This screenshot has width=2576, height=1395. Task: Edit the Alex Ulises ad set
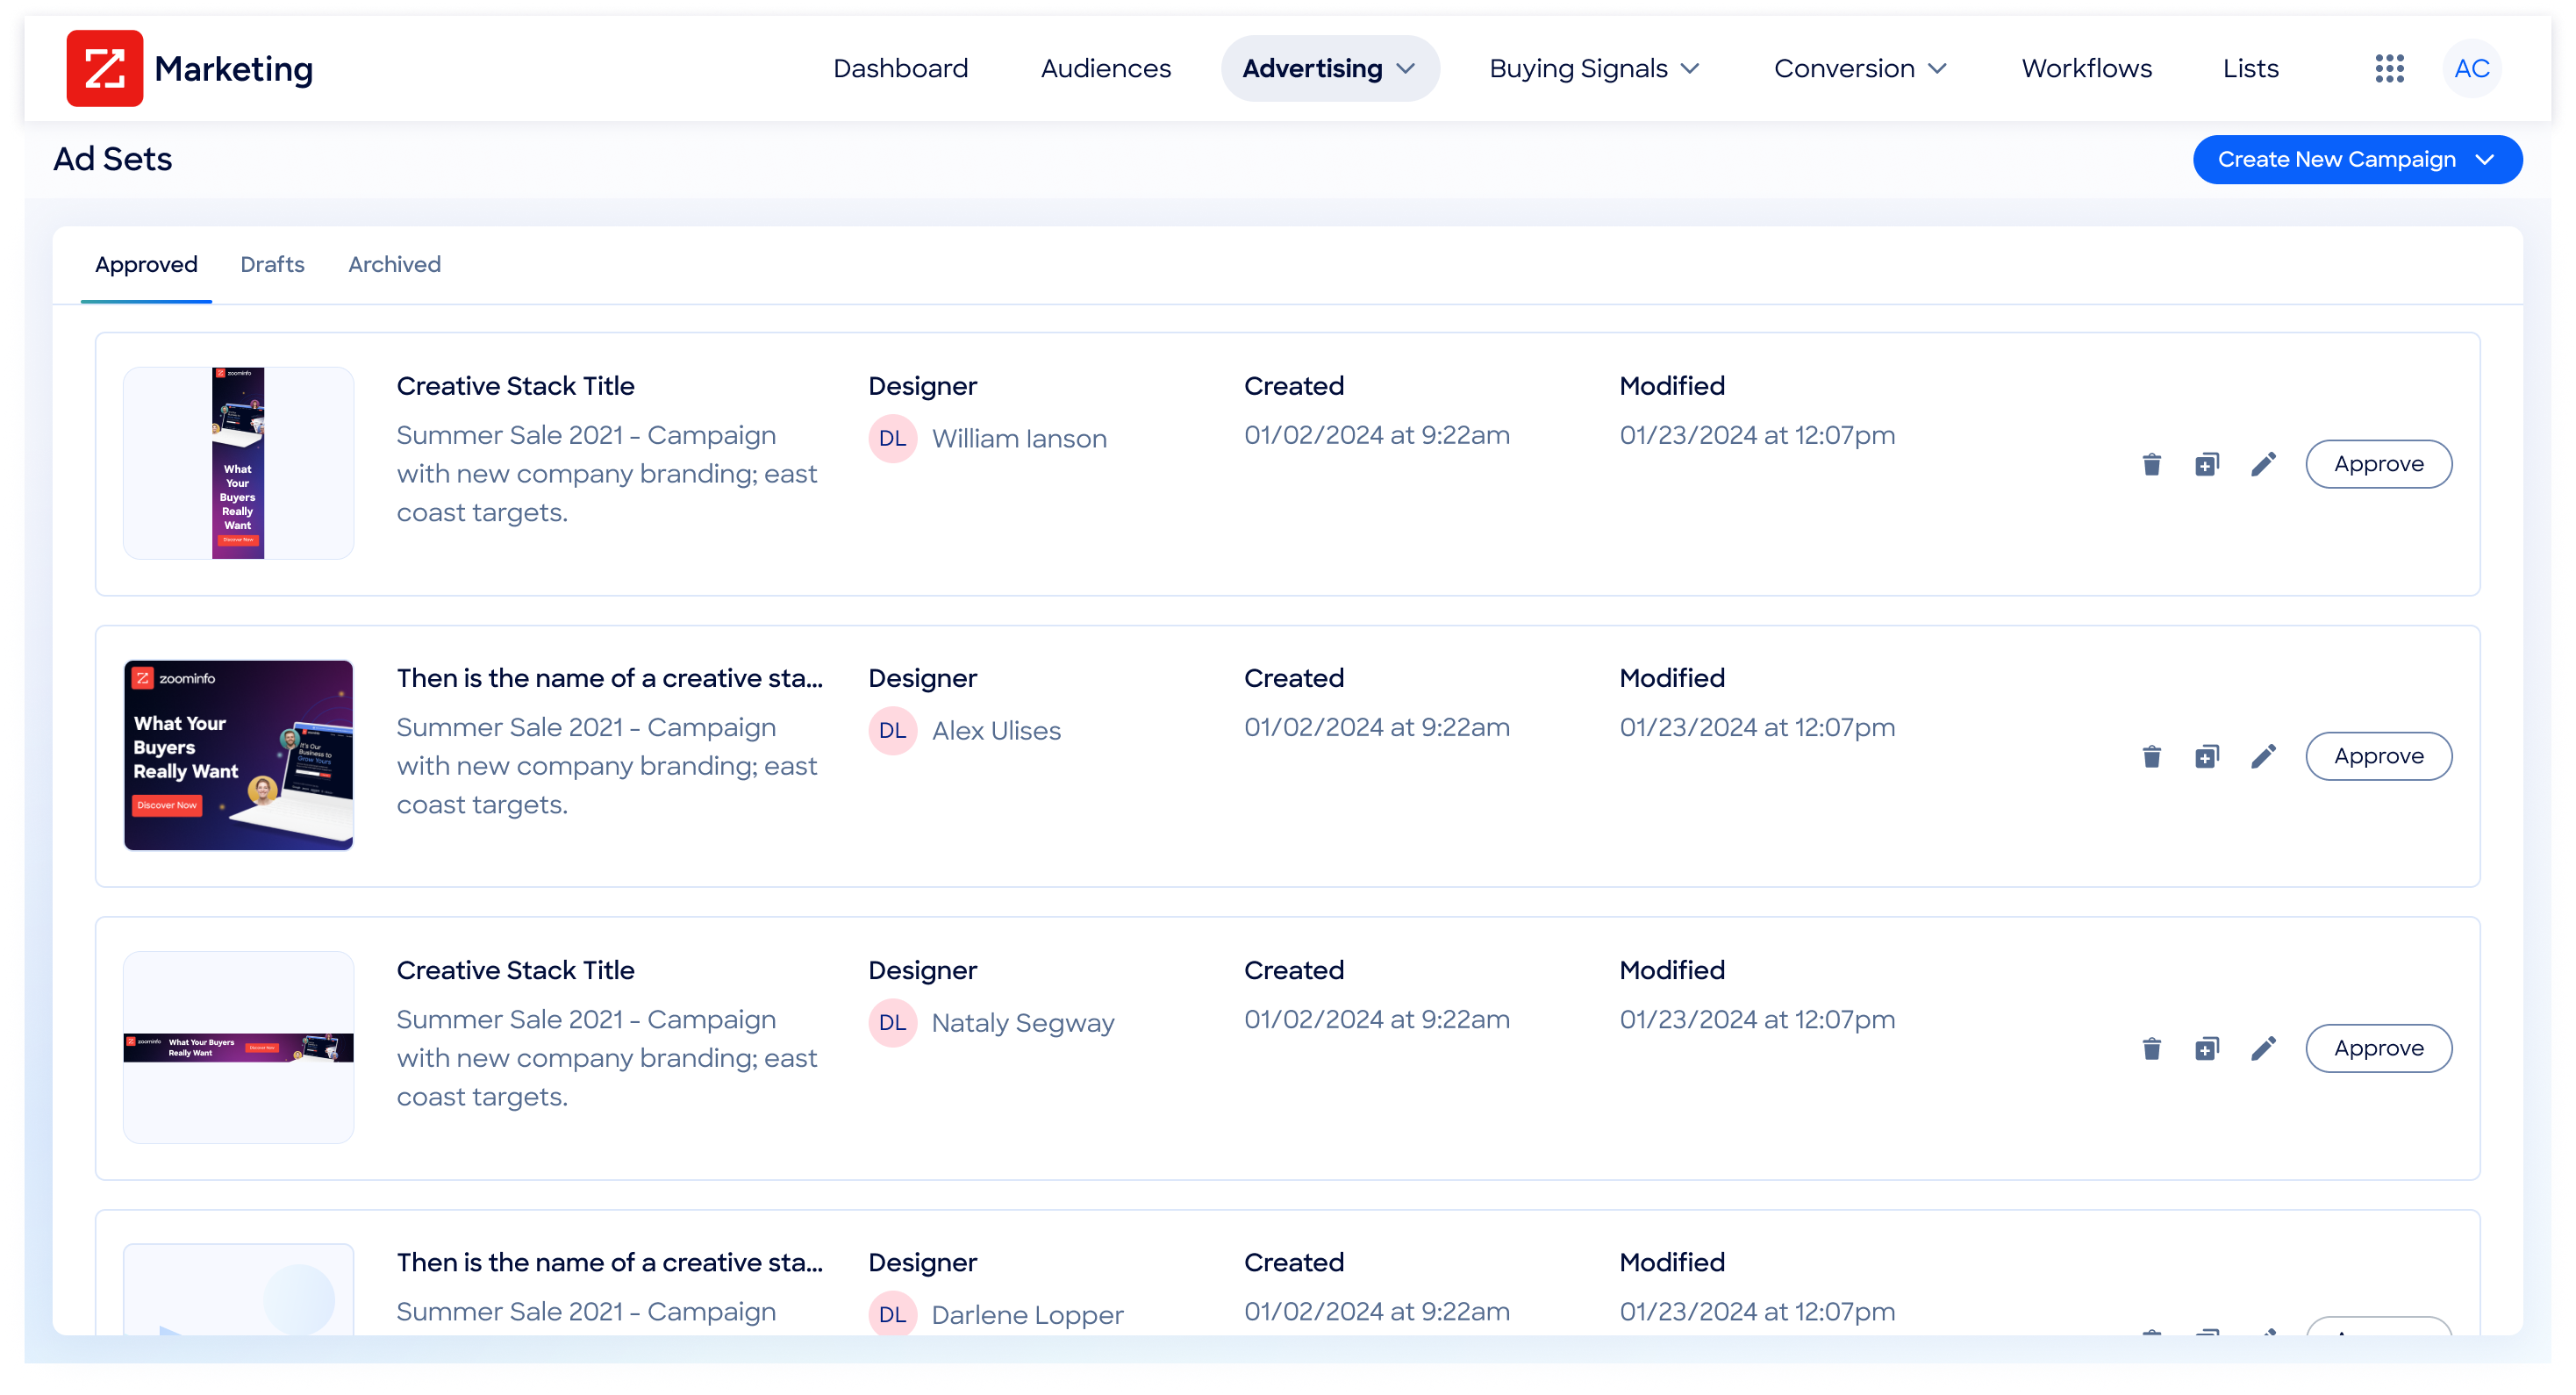[2263, 756]
